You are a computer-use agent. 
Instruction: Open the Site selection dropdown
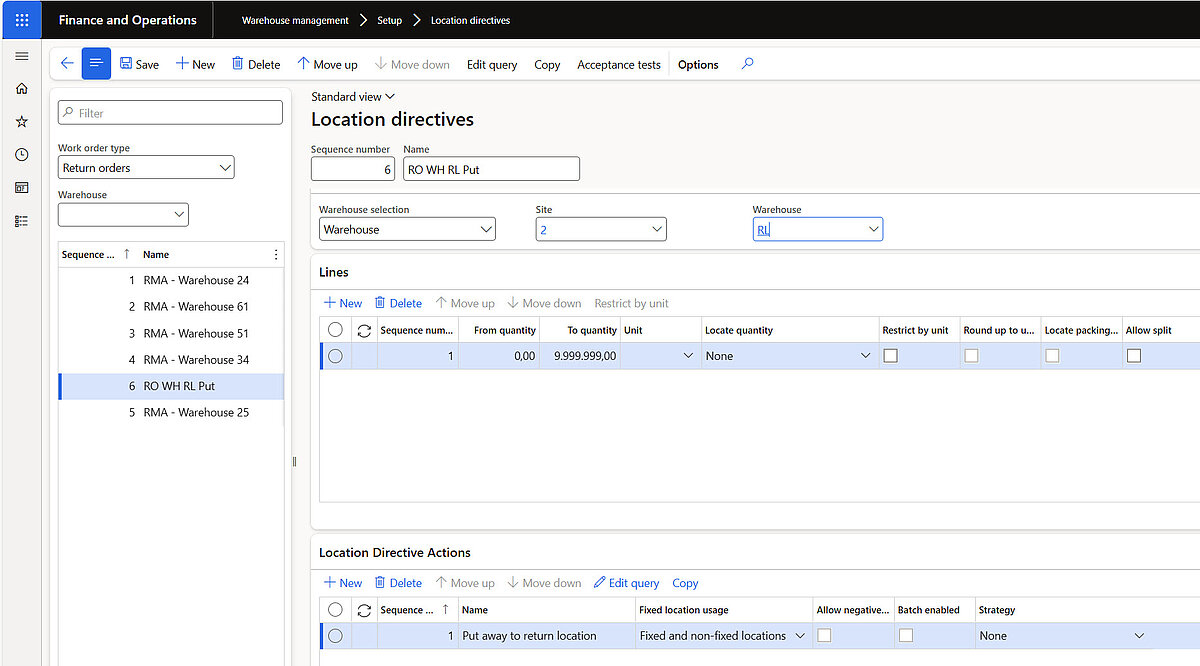click(x=600, y=229)
